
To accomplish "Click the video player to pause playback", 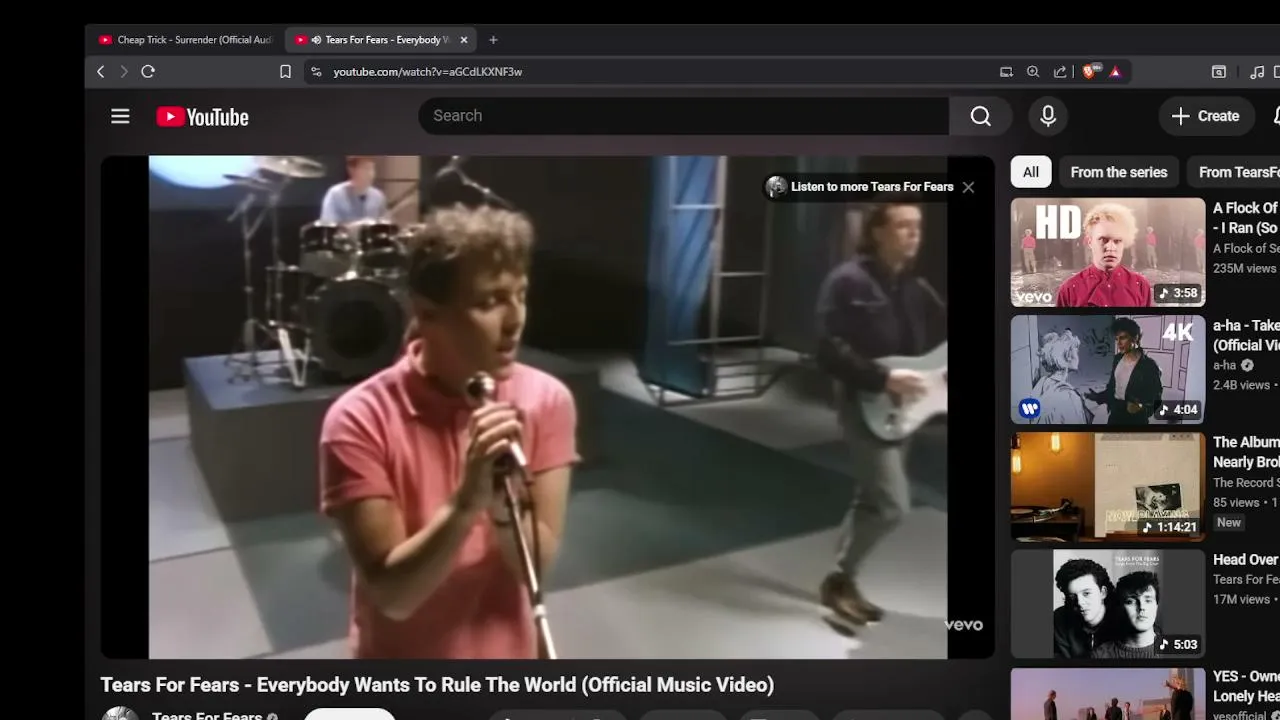I will coord(548,407).
